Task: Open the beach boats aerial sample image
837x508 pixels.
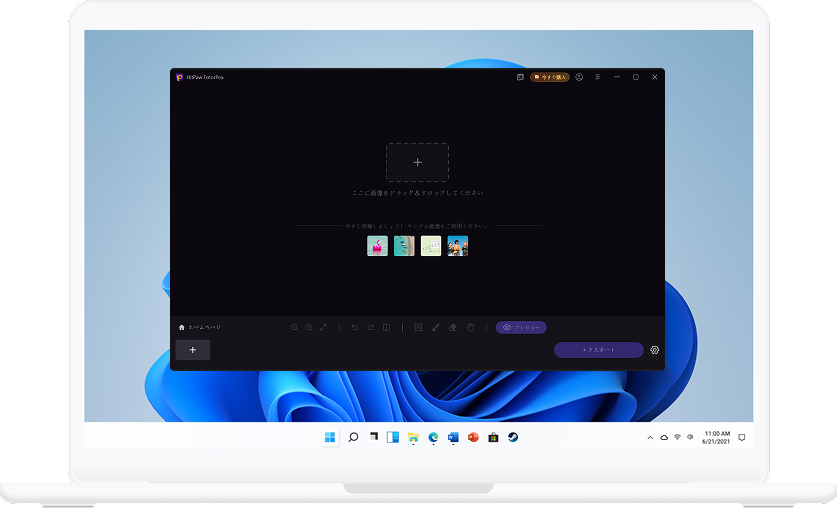Action: click(x=404, y=246)
